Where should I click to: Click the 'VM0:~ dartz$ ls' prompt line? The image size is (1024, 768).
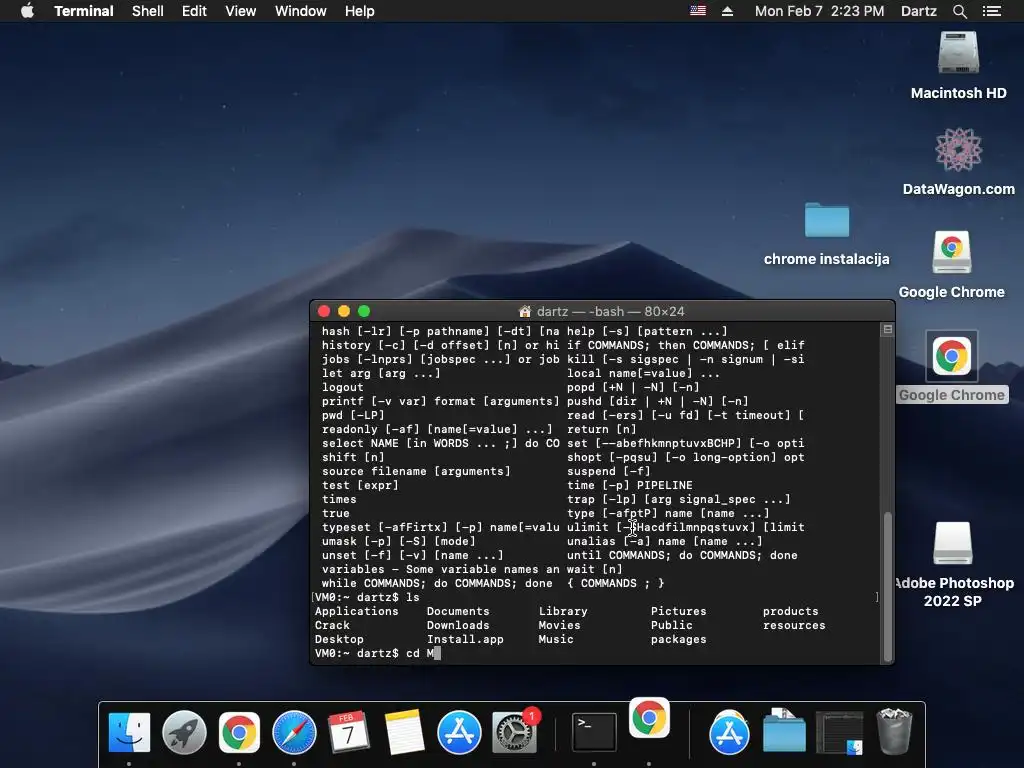(x=367, y=597)
